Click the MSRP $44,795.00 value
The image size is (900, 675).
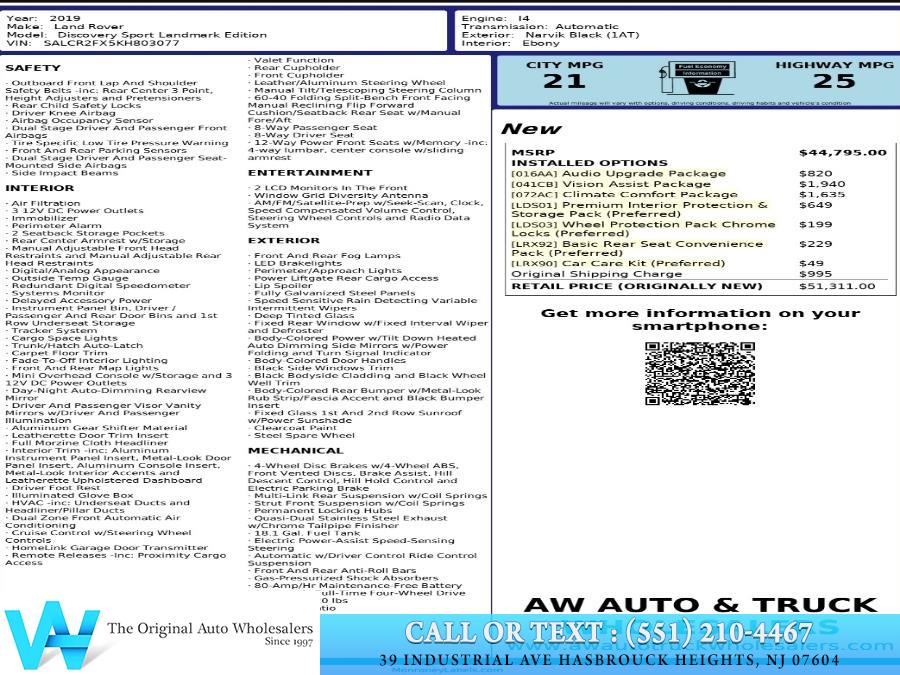click(843, 153)
